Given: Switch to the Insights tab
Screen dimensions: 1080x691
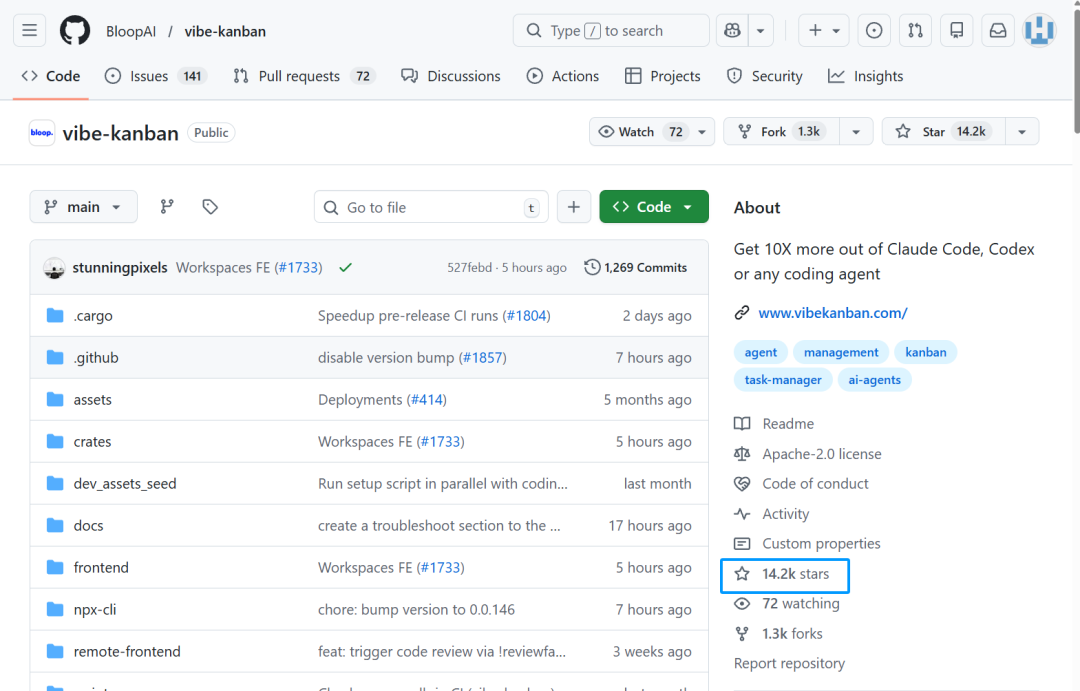Looking at the screenshot, I should point(865,76).
